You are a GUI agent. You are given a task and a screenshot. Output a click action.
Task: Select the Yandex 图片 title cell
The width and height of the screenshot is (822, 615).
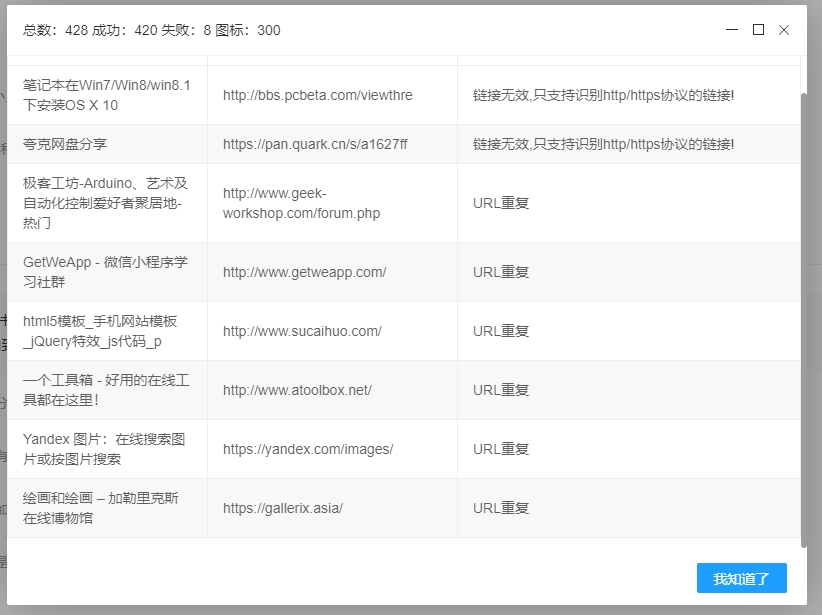pos(107,449)
